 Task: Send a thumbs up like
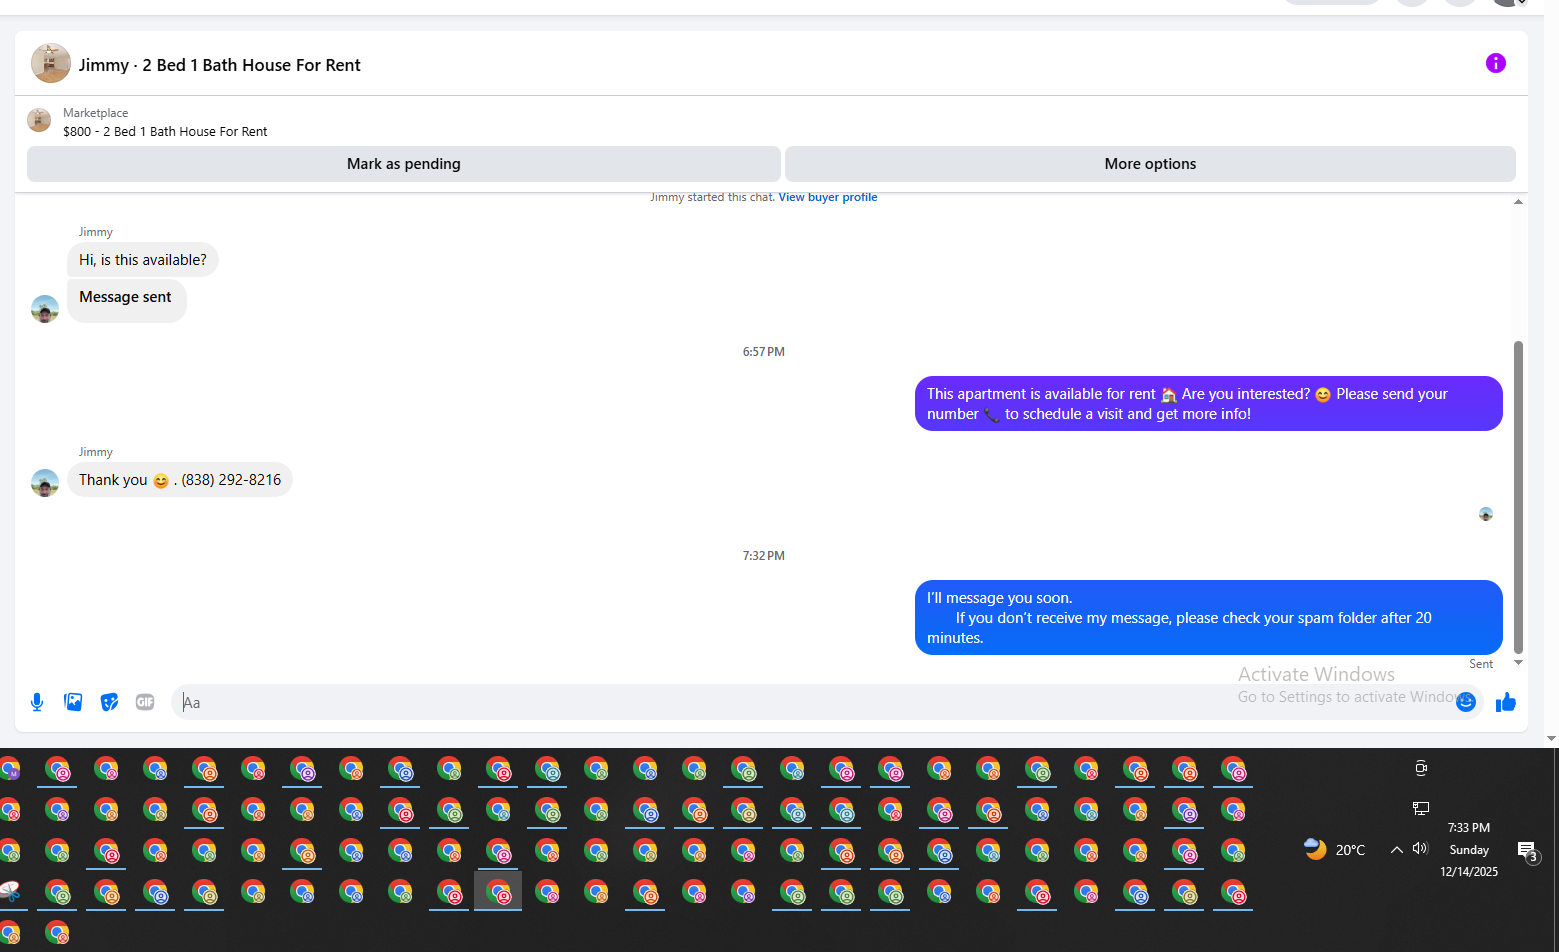pyautogui.click(x=1506, y=702)
